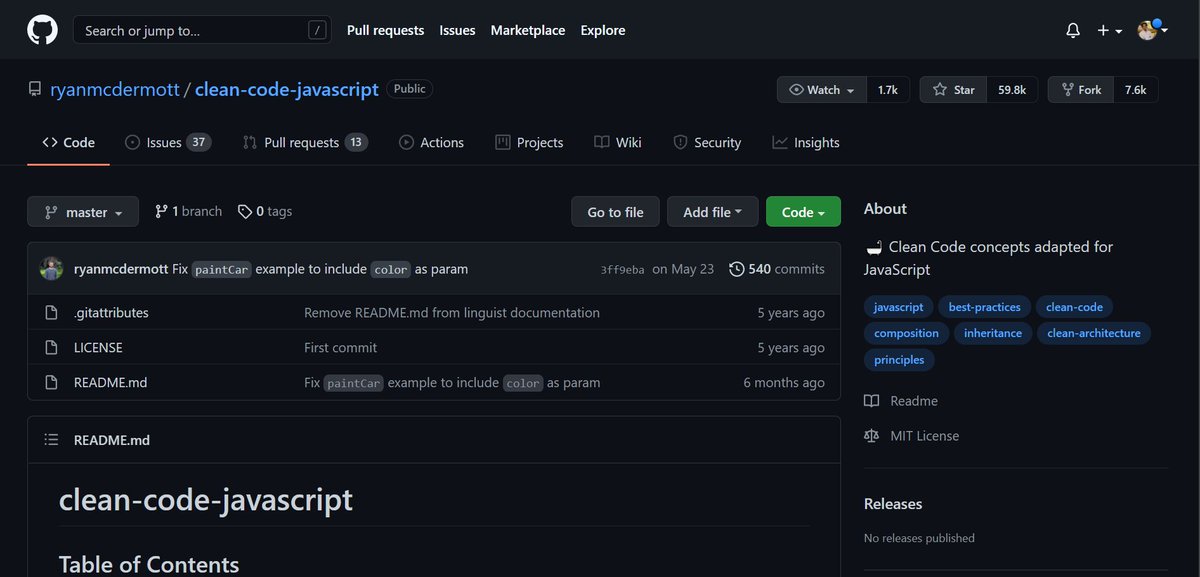This screenshot has width=1200, height=577.
Task: Open the Wiki tab
Action: [617, 142]
